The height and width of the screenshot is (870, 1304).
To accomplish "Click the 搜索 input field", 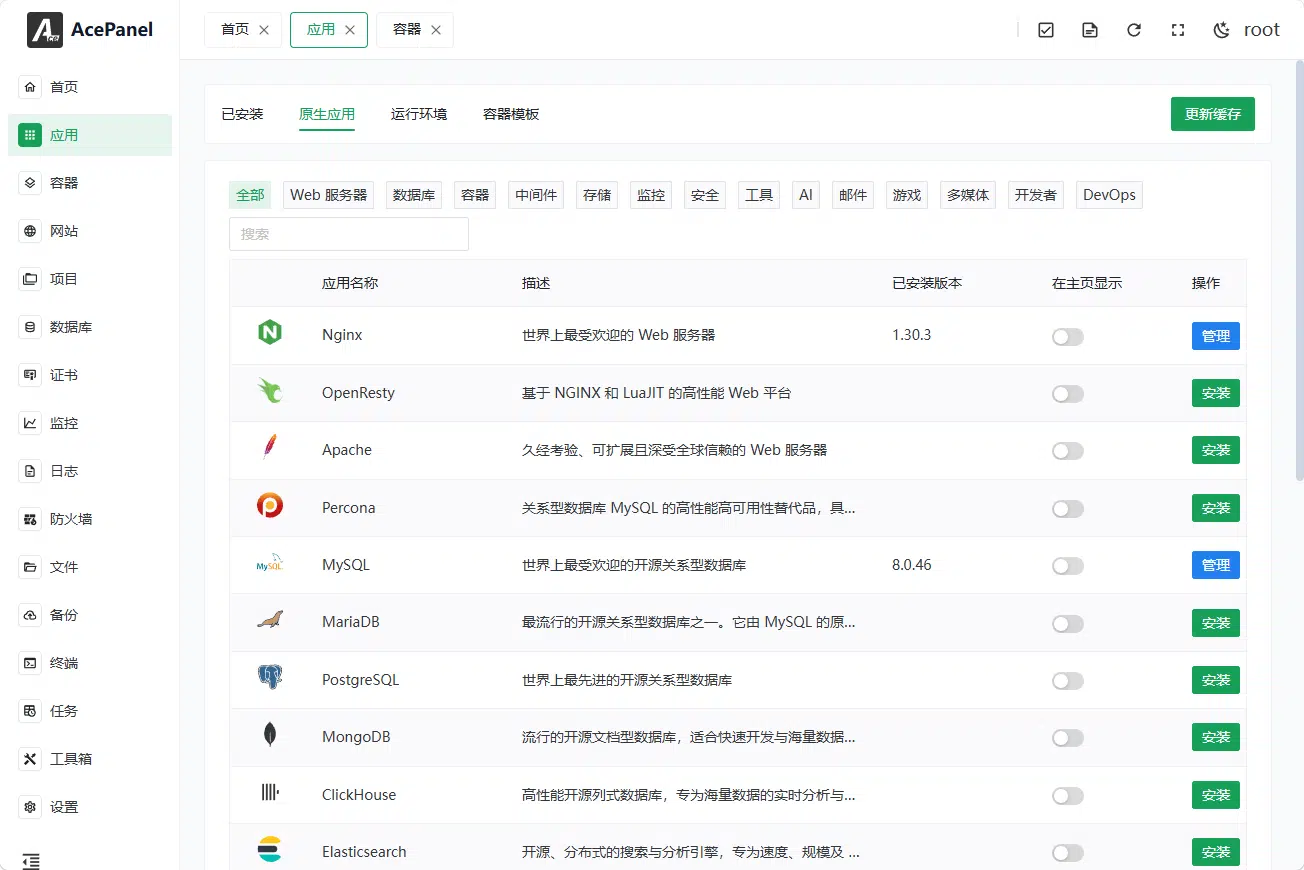I will [349, 234].
